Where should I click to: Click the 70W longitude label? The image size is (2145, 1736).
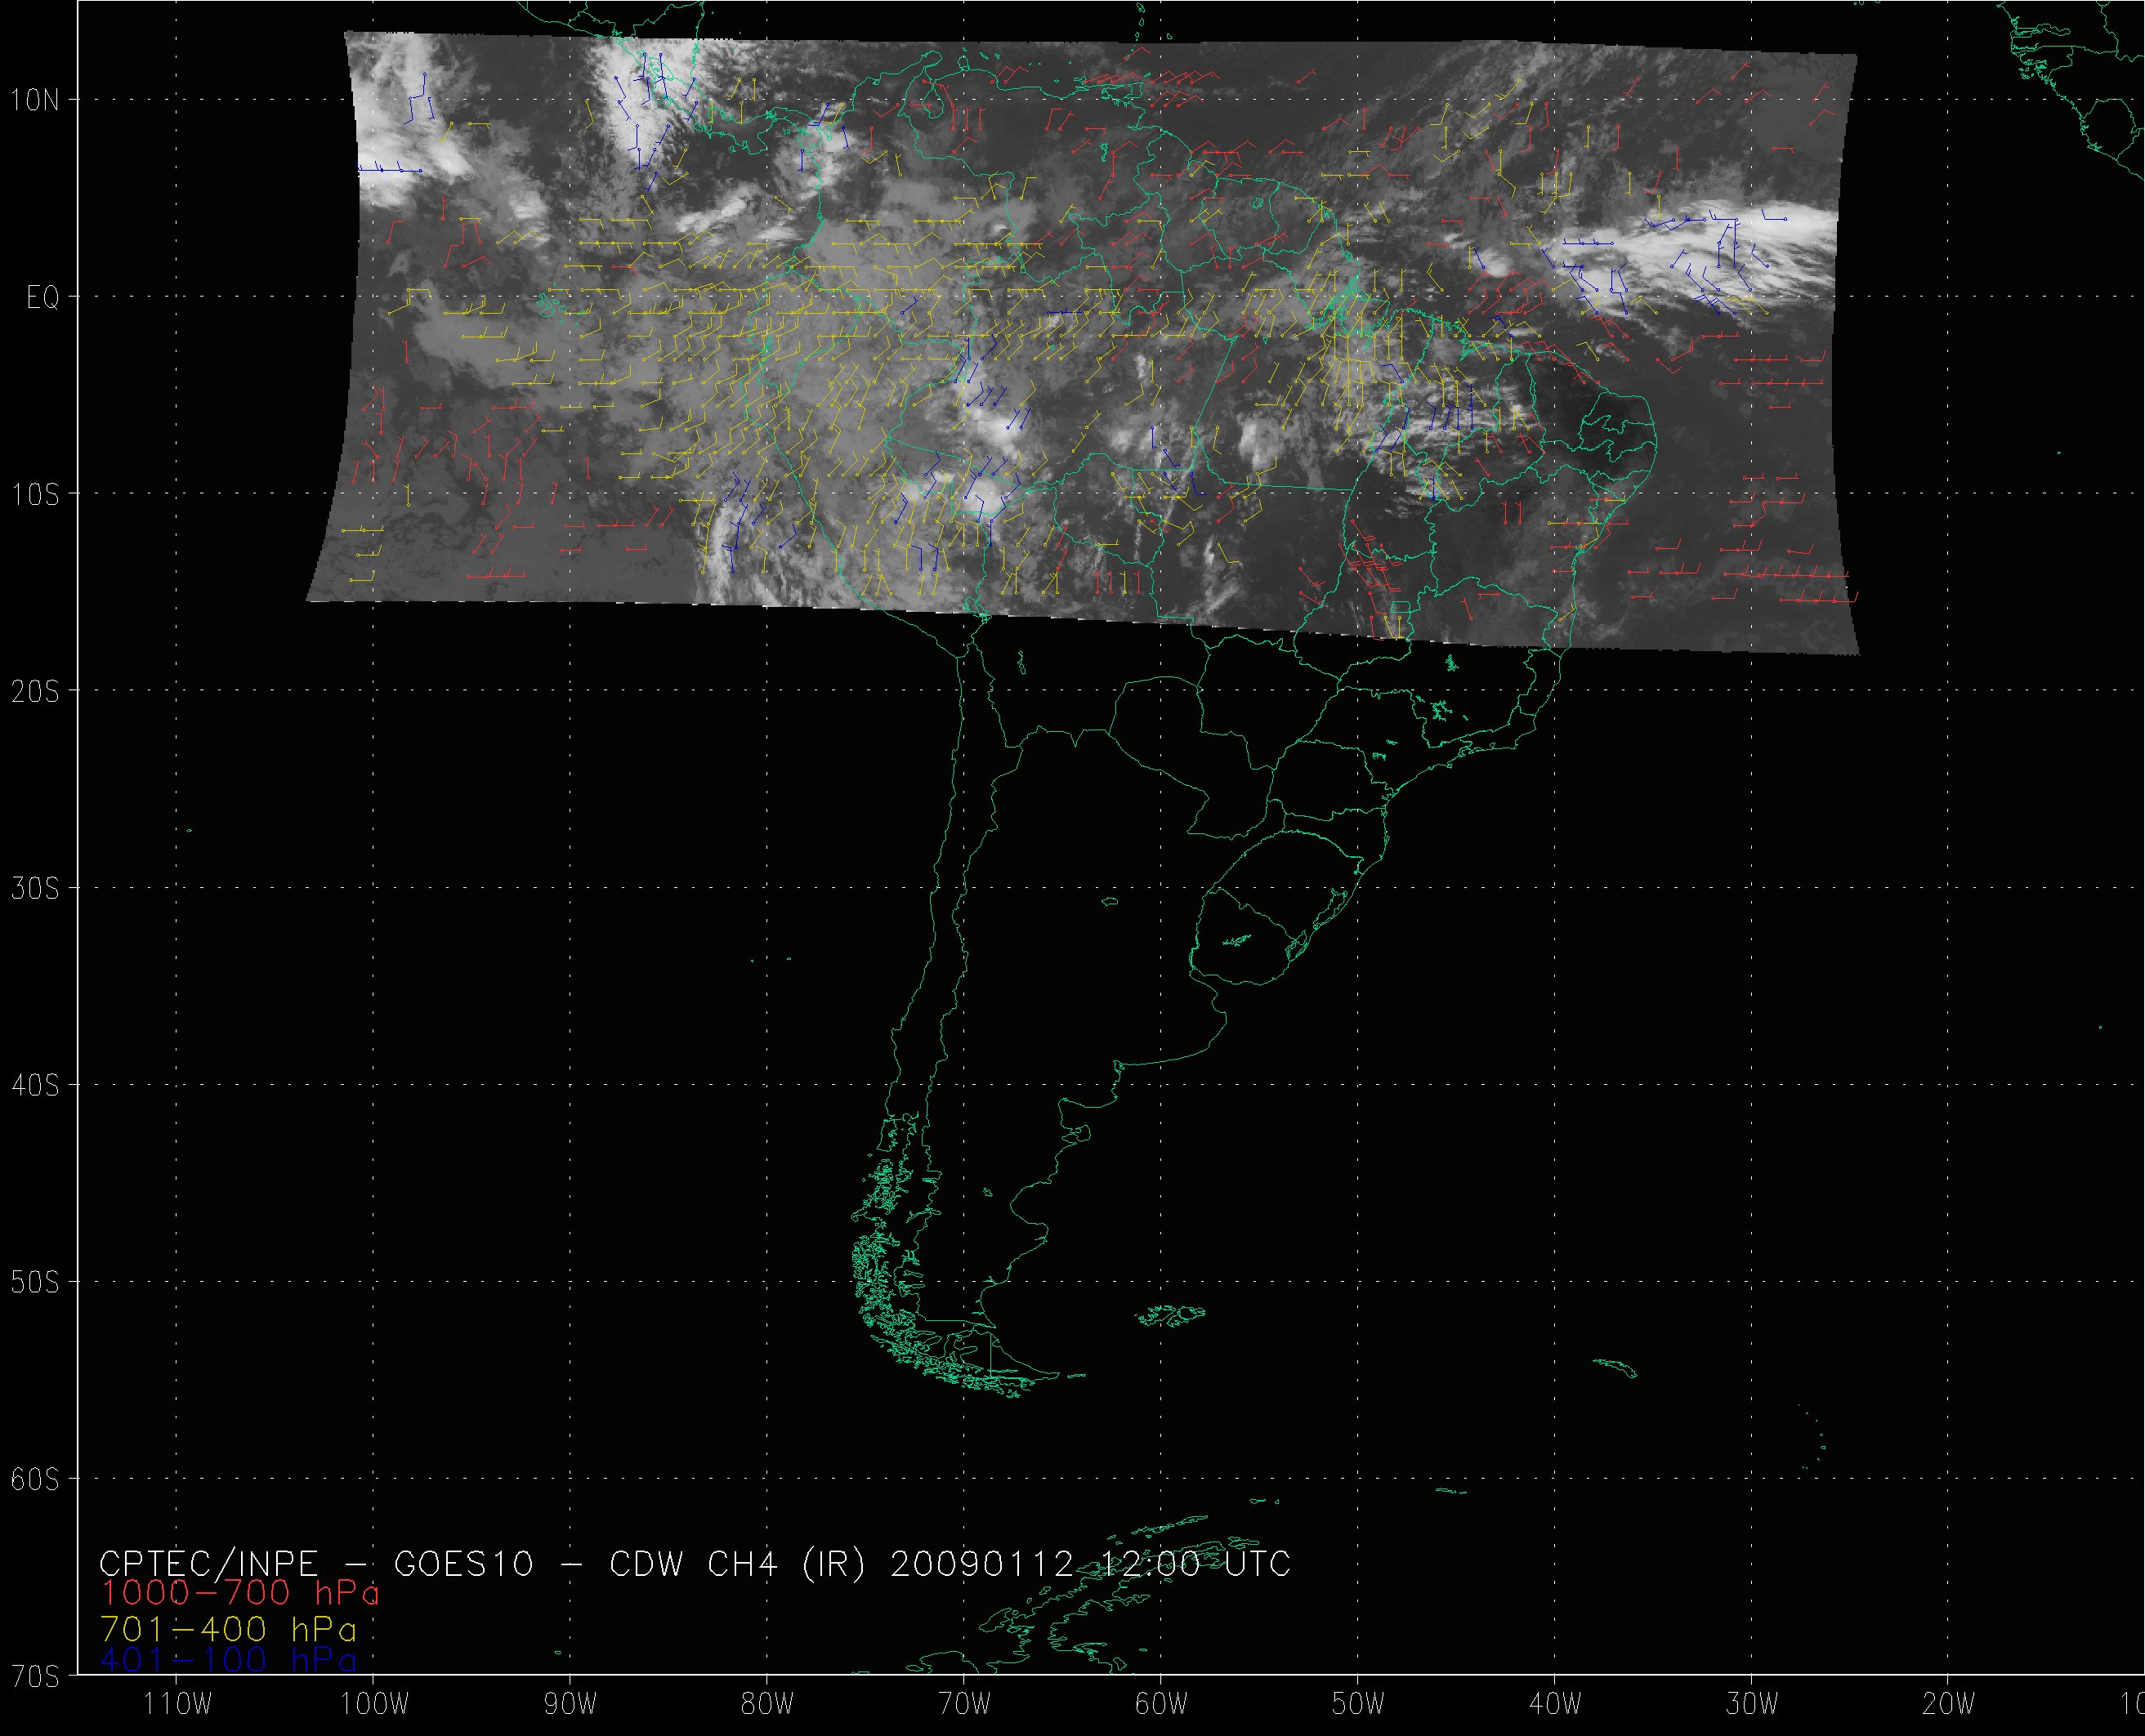965,1703
